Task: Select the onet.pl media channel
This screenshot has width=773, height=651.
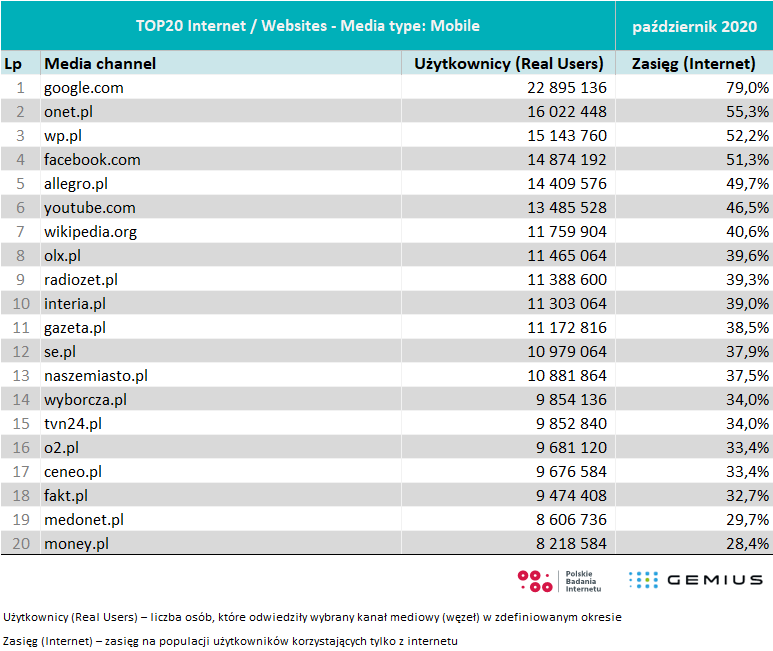Action: tap(68, 112)
